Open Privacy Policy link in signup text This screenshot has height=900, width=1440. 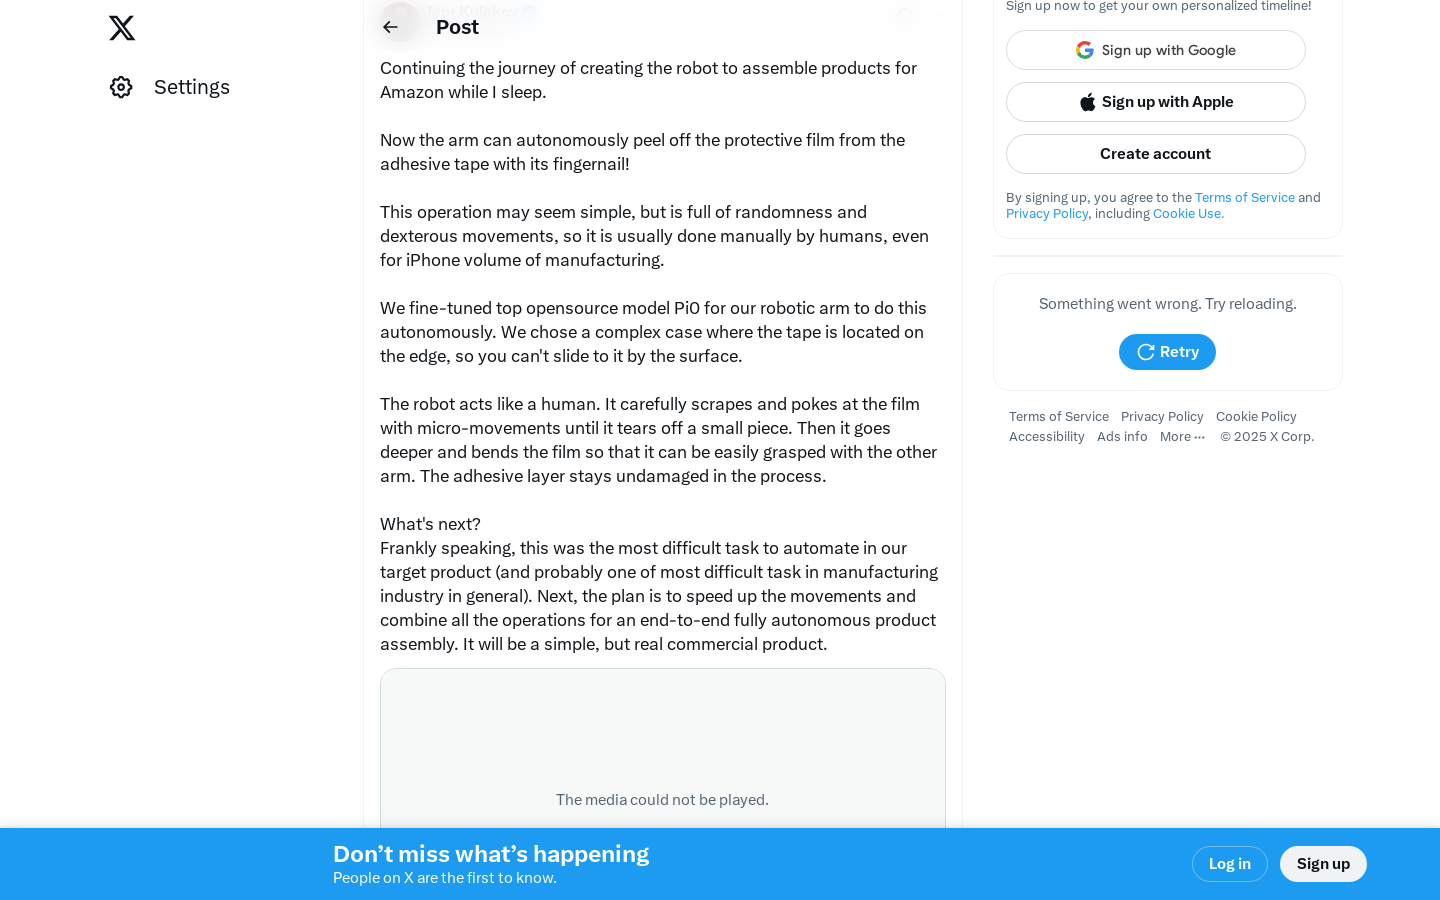click(1047, 214)
